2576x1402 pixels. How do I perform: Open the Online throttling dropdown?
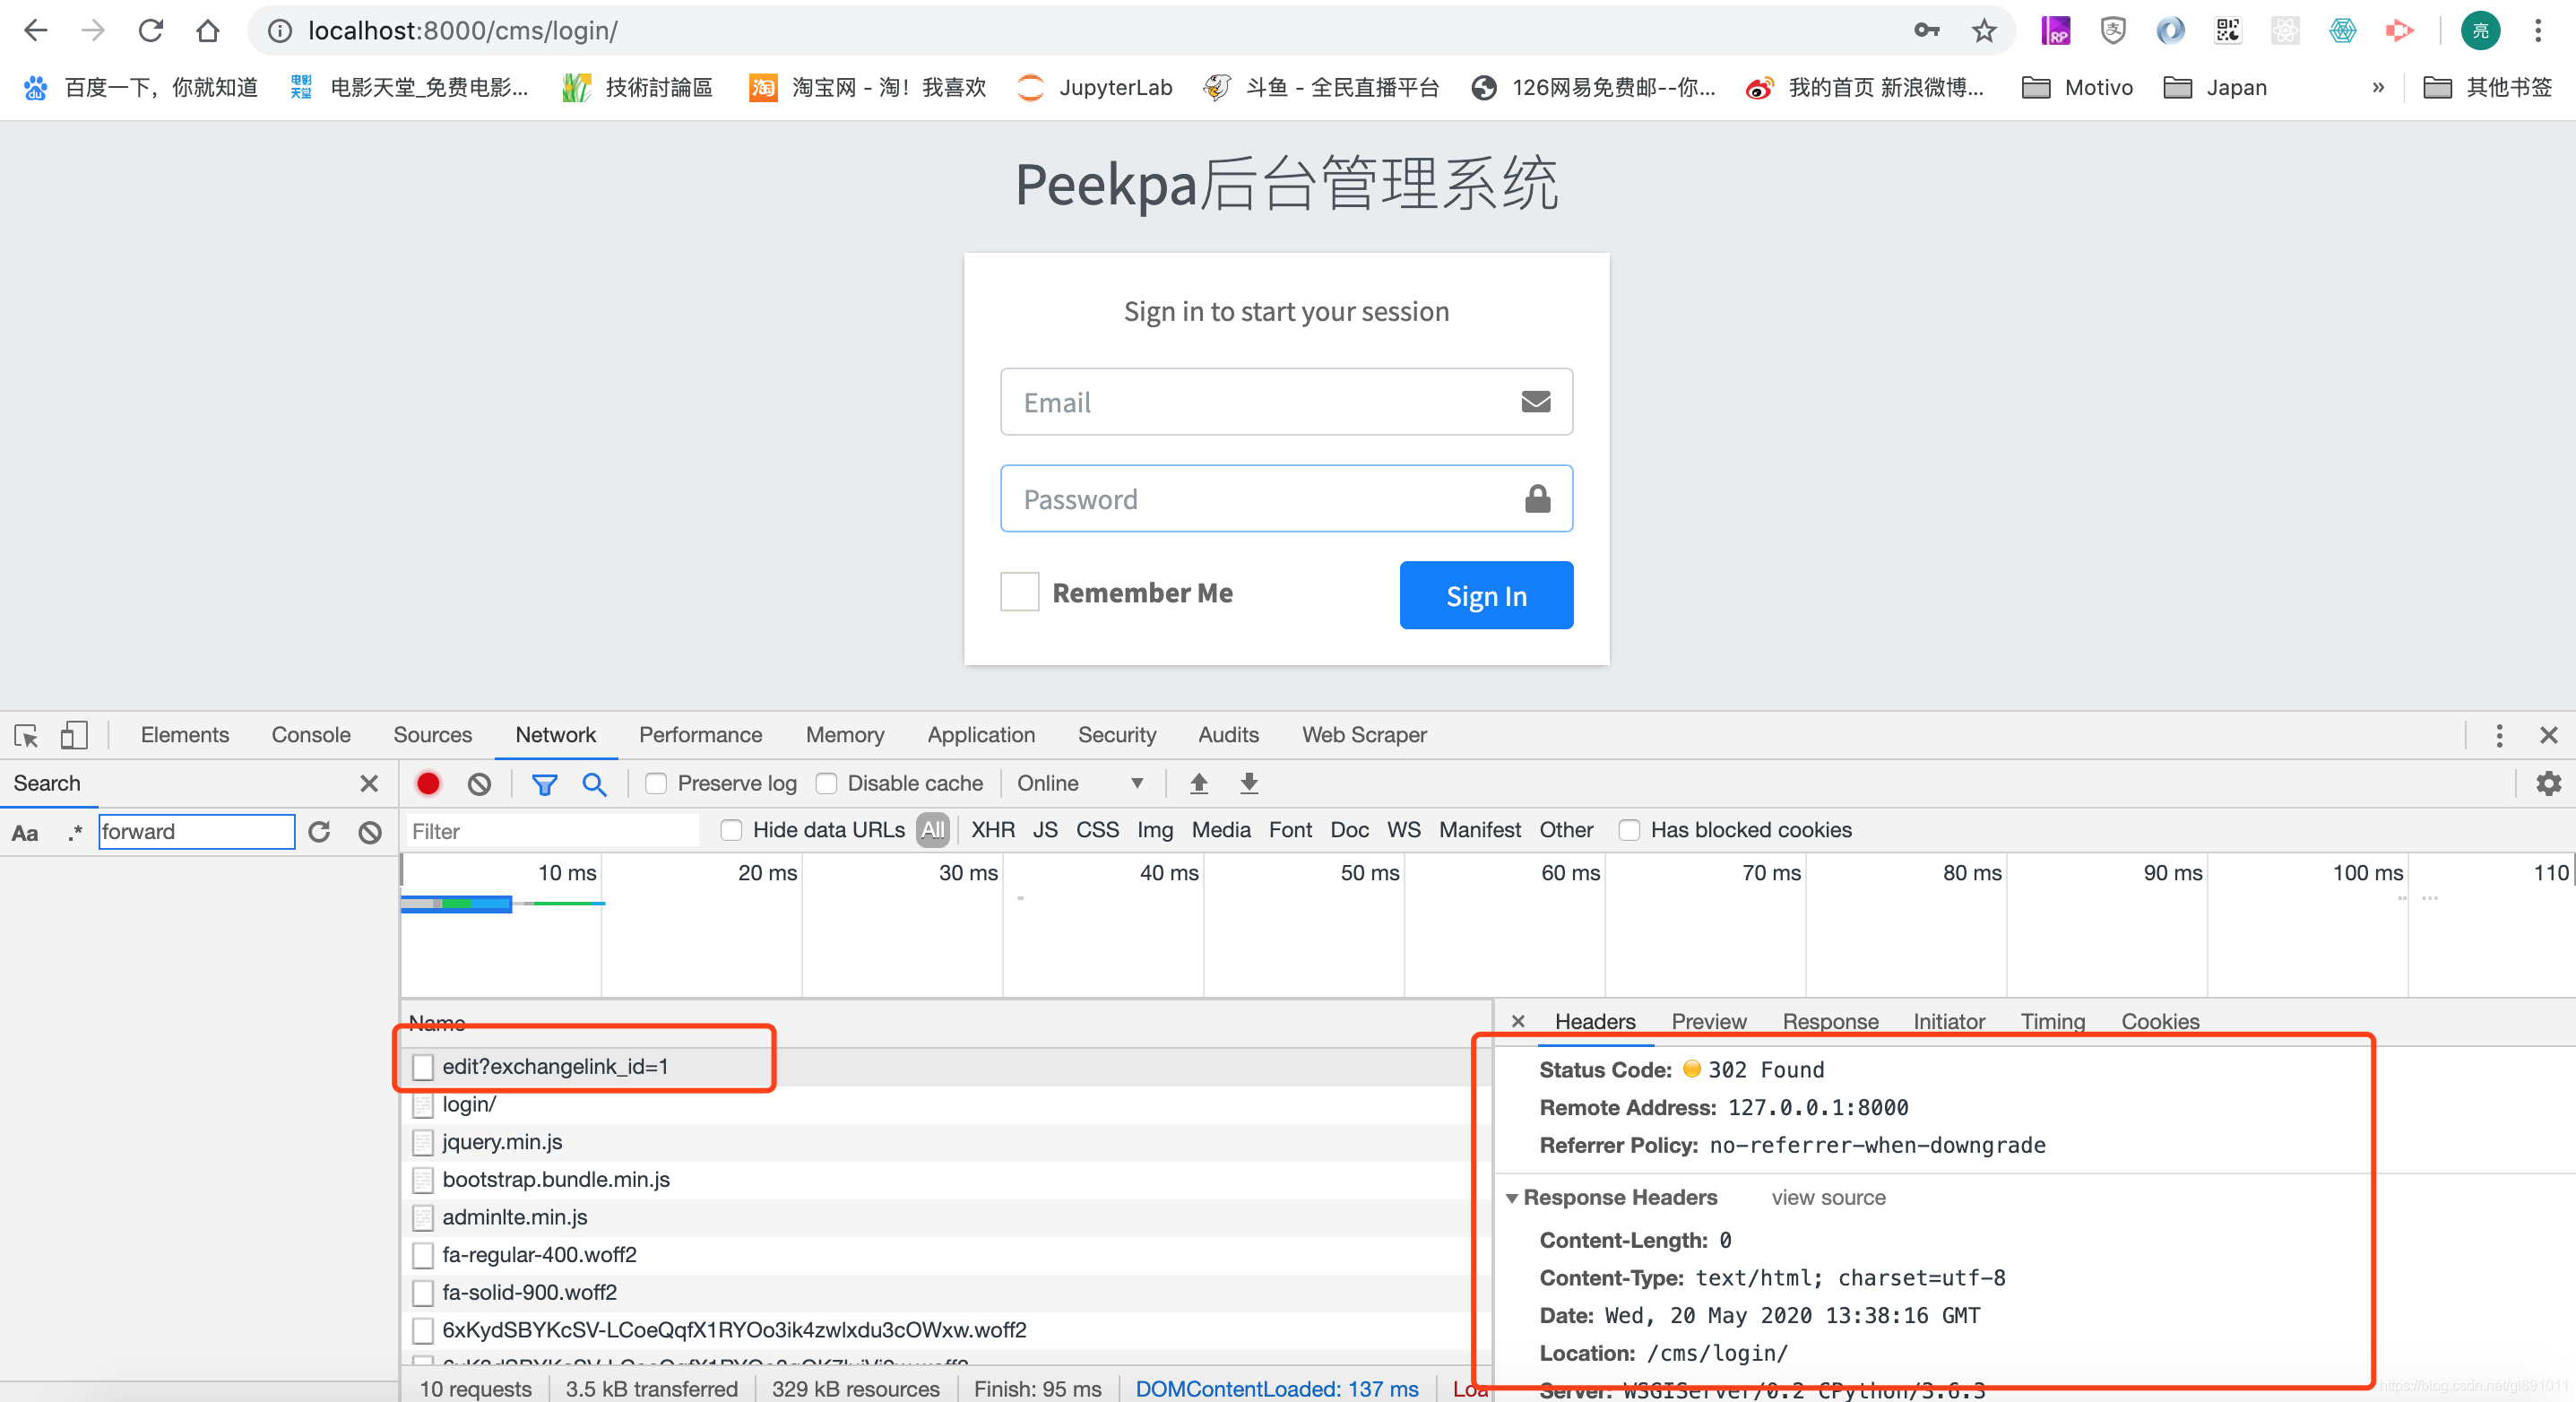tap(1079, 783)
